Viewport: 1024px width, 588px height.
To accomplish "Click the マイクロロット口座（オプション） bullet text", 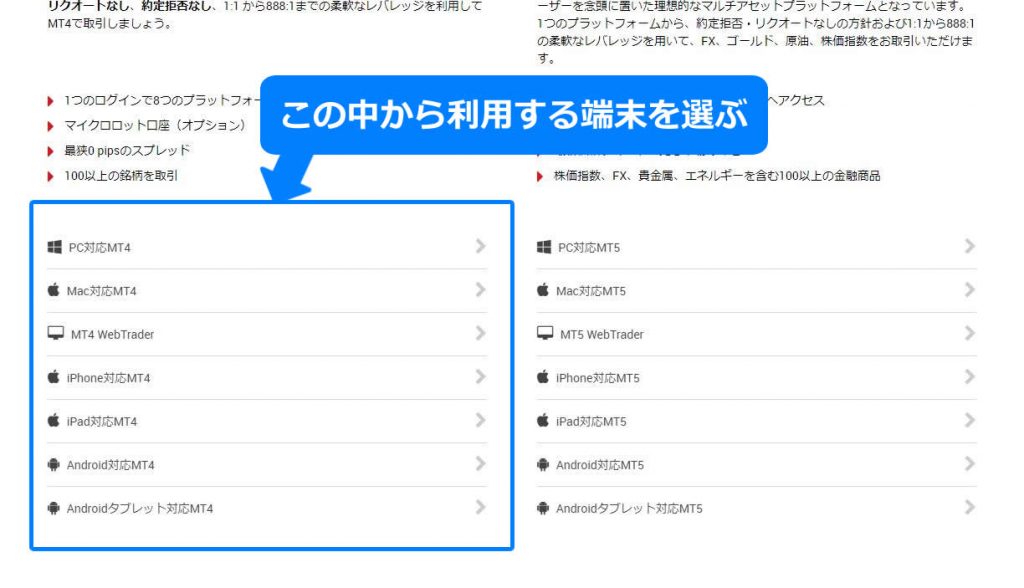I will click(155, 125).
